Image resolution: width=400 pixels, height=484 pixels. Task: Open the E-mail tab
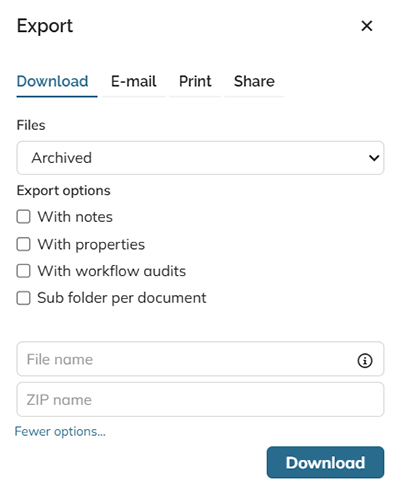coord(134,81)
